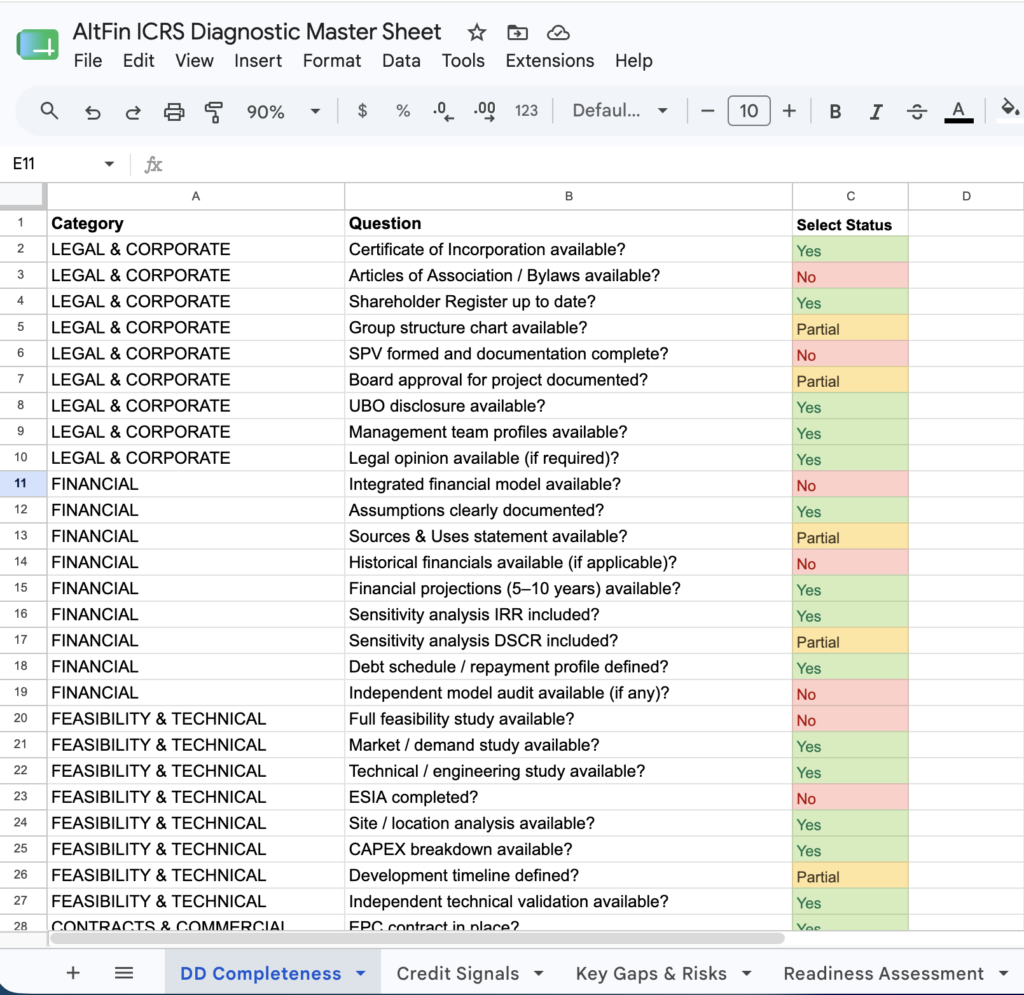1024x995 pixels.
Task: Format as percent
Action: pos(403,111)
